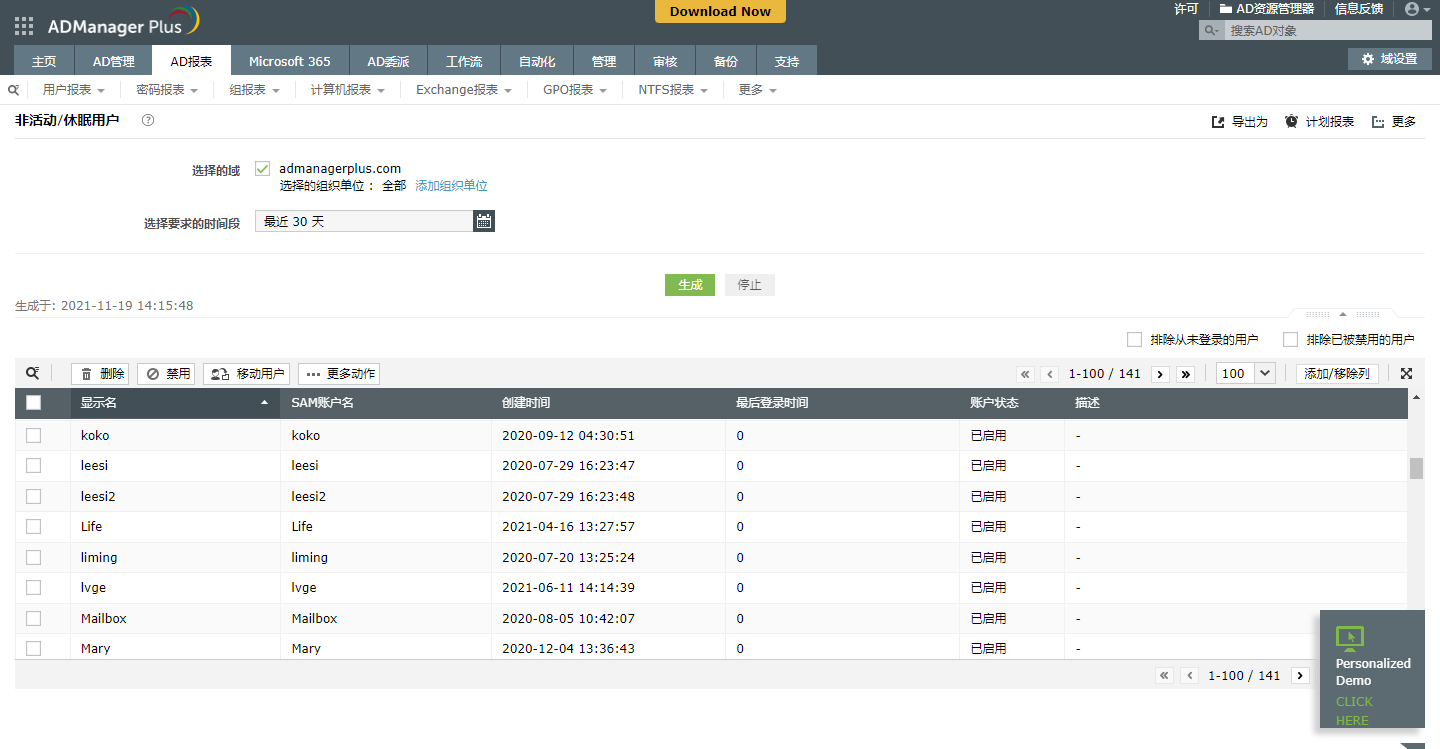Viewport: 1440px width, 749px height.
Task: Go to the last page arrow
Action: 1186,374
